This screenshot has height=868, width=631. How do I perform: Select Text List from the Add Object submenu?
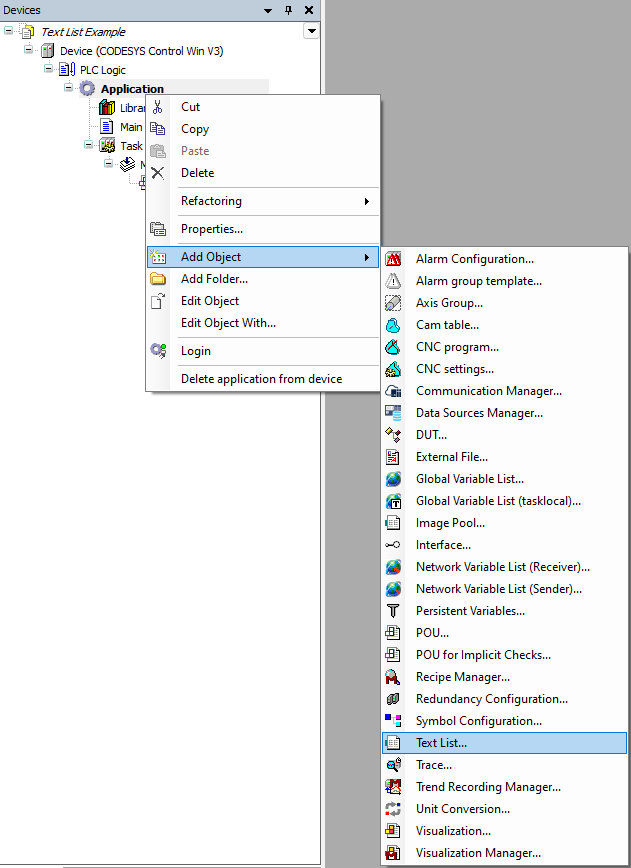point(504,743)
